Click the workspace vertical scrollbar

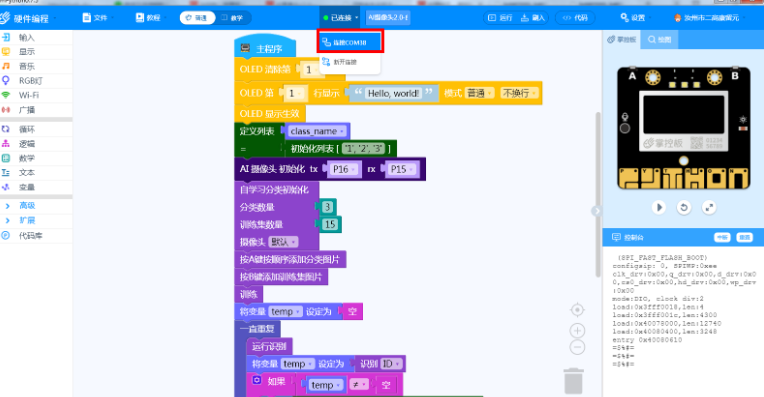(598, 195)
